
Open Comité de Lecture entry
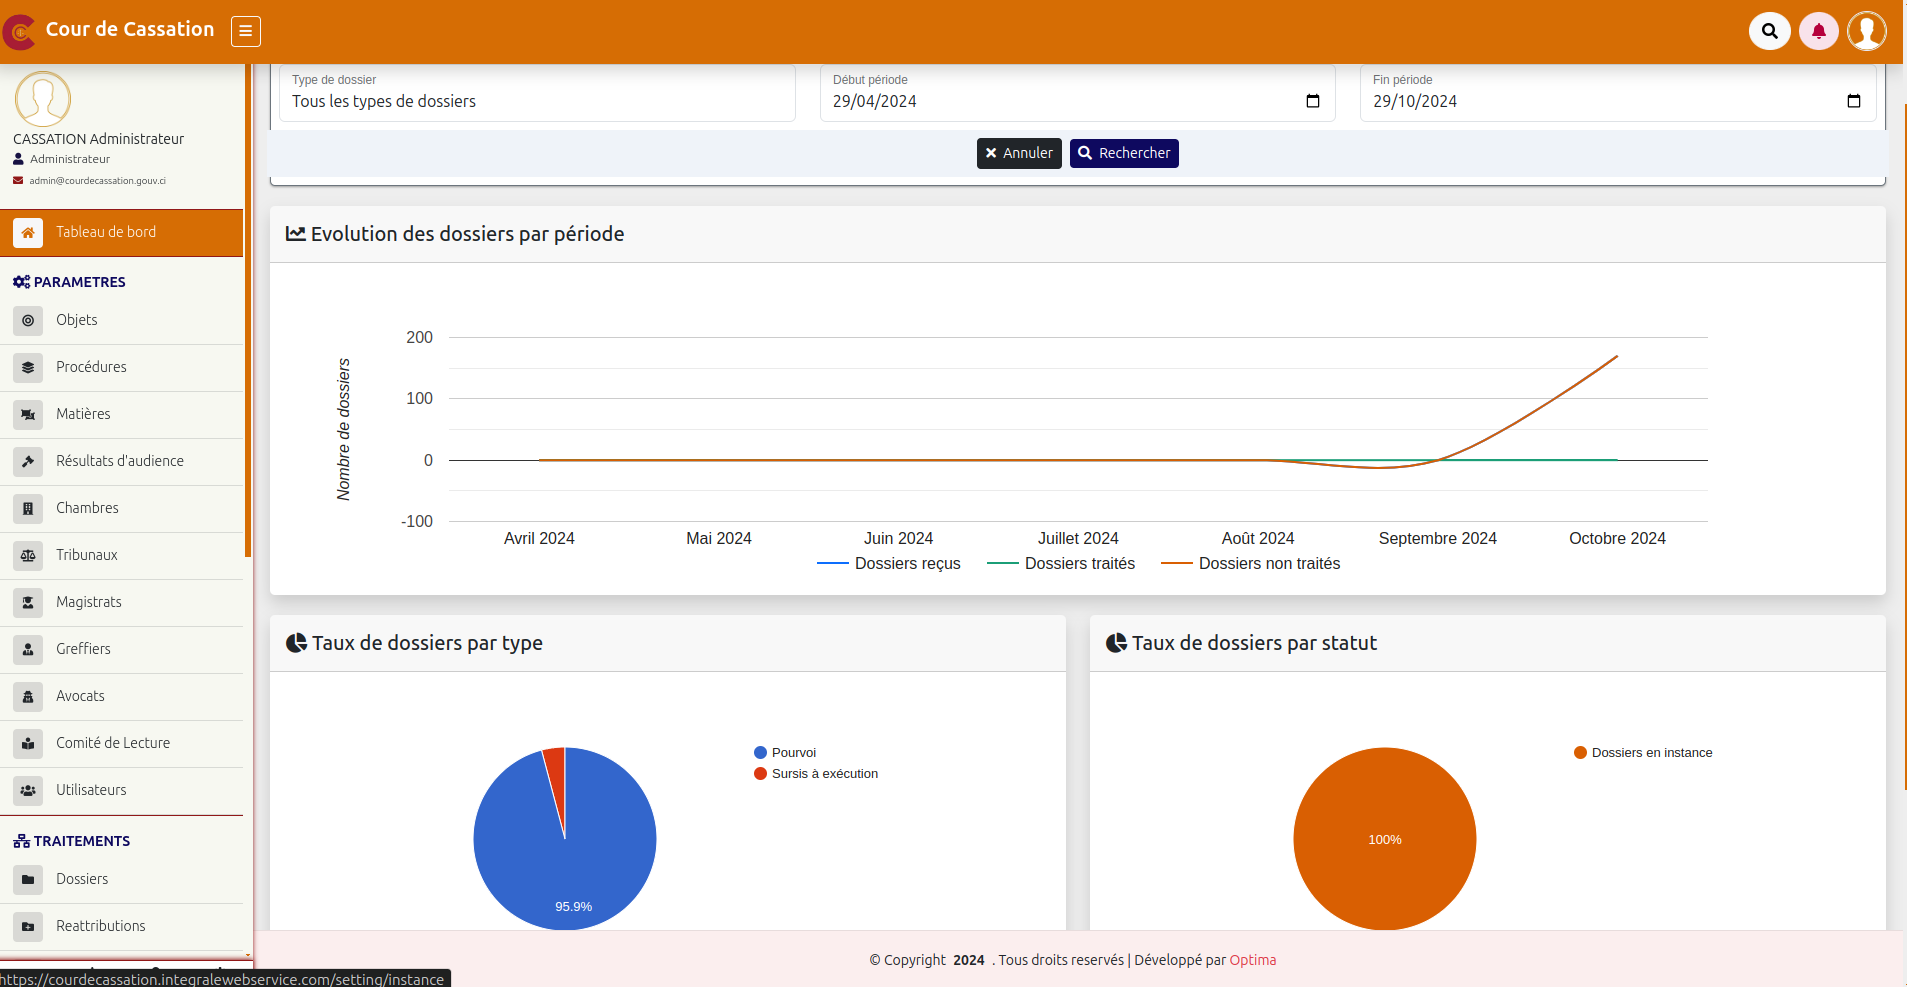click(121, 744)
